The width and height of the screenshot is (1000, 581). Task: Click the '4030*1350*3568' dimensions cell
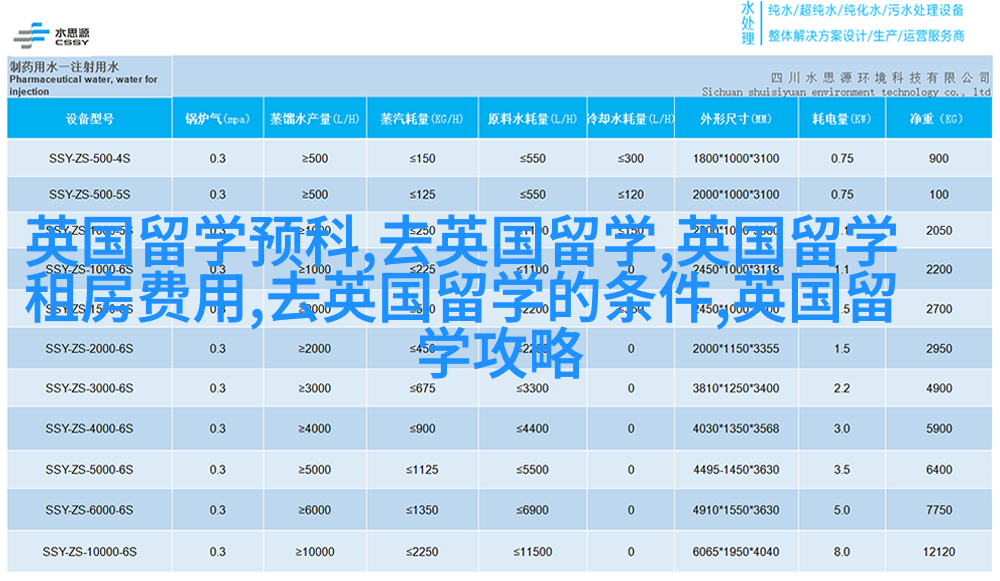coord(736,429)
